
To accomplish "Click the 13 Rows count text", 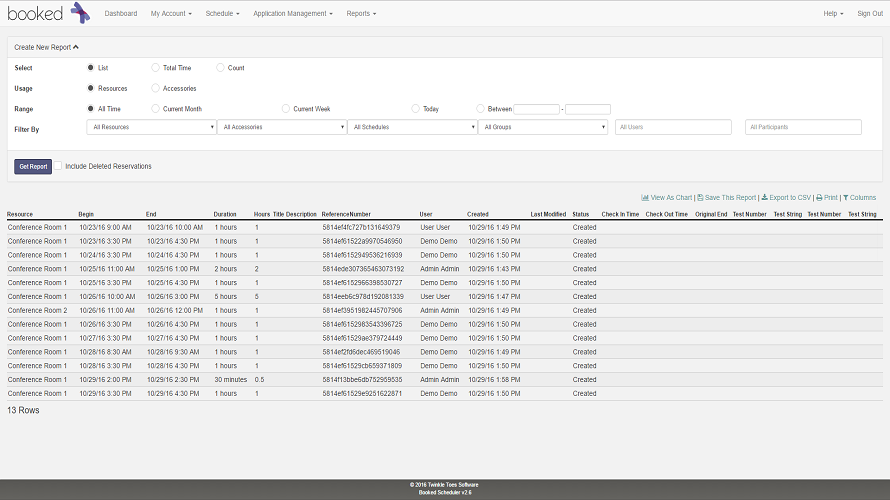I will (x=23, y=410).
